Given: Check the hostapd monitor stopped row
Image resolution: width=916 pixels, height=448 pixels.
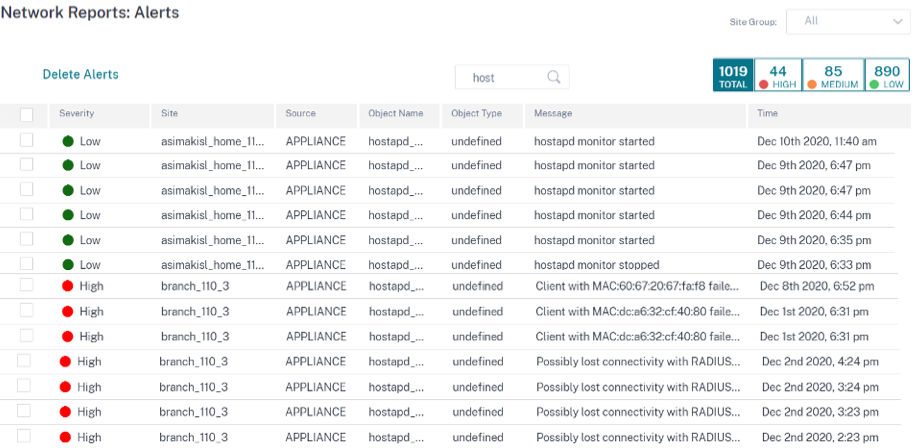Looking at the screenshot, I should click(26, 263).
